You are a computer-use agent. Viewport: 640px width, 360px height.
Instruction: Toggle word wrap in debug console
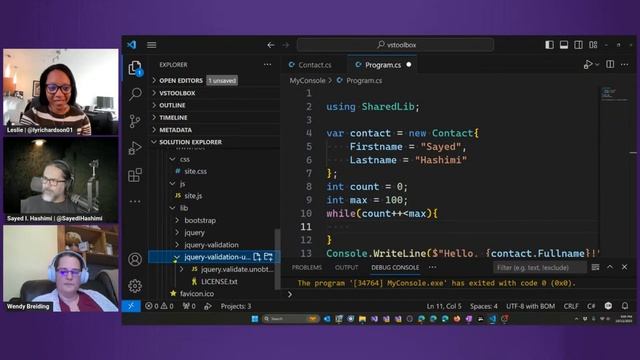(596, 267)
